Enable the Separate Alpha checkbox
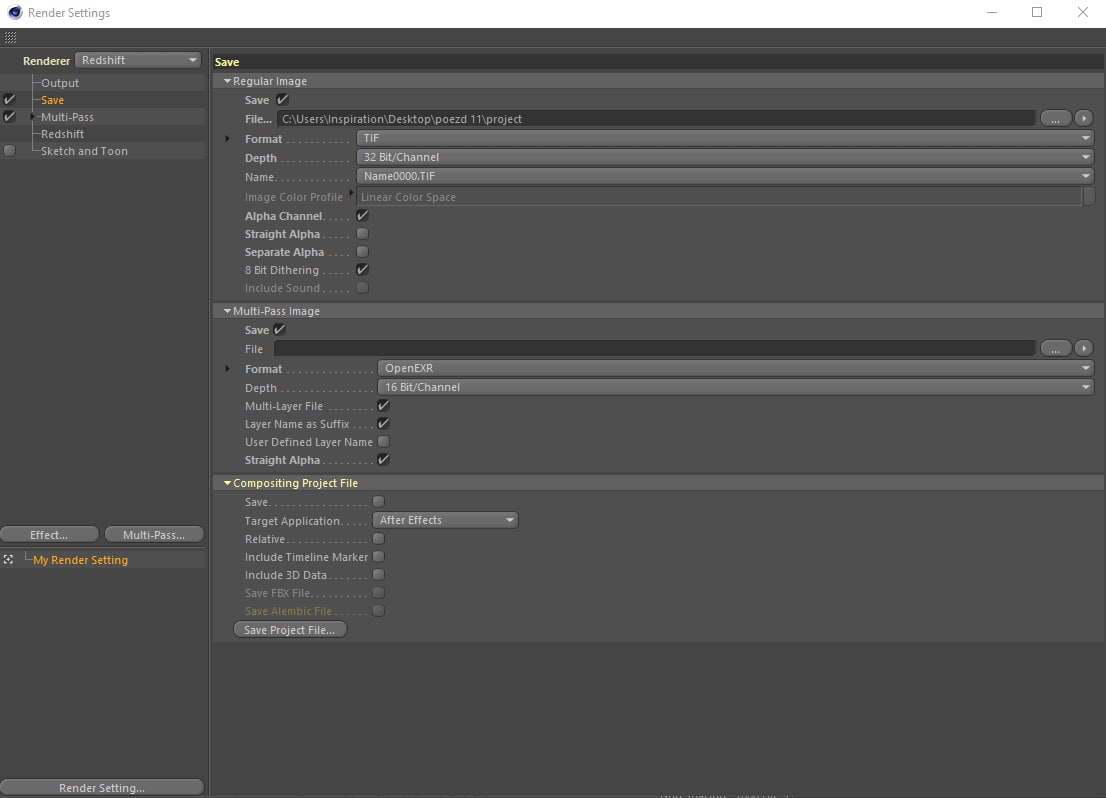The height and width of the screenshot is (798, 1106). pos(363,252)
